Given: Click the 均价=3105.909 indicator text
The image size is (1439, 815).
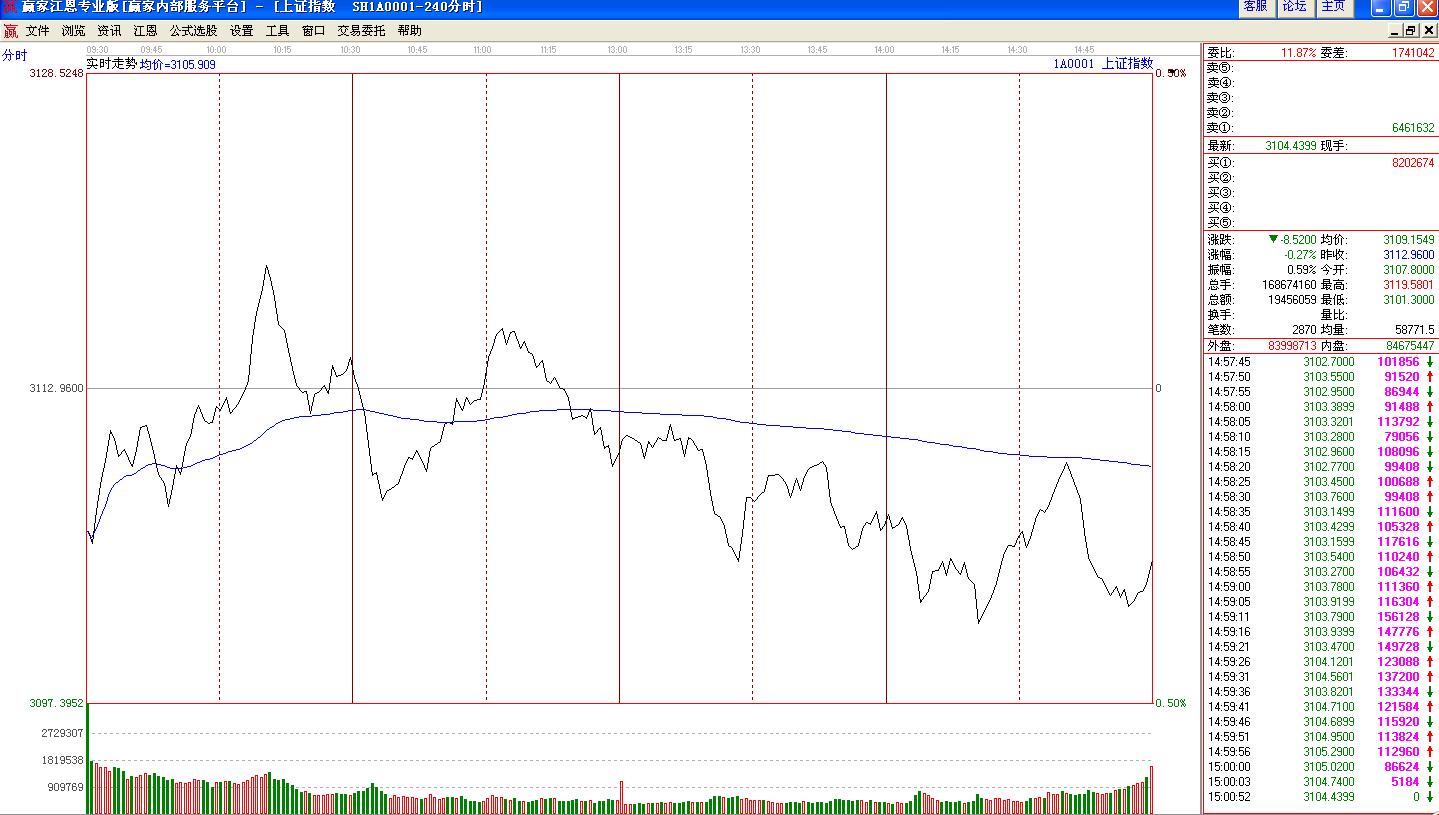Looking at the screenshot, I should pos(177,64).
